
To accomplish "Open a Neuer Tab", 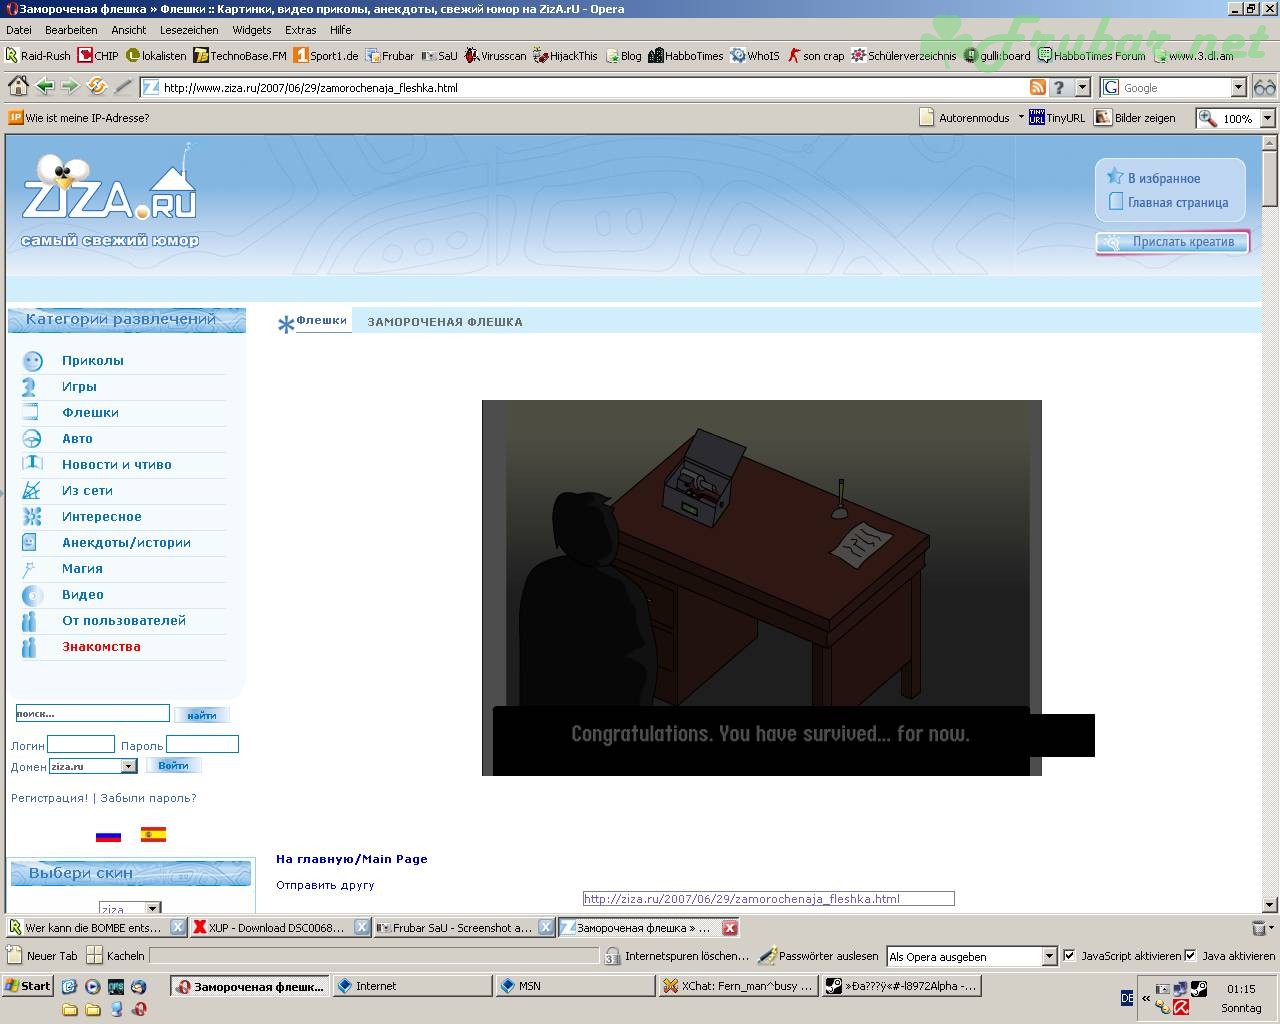I will 42,956.
